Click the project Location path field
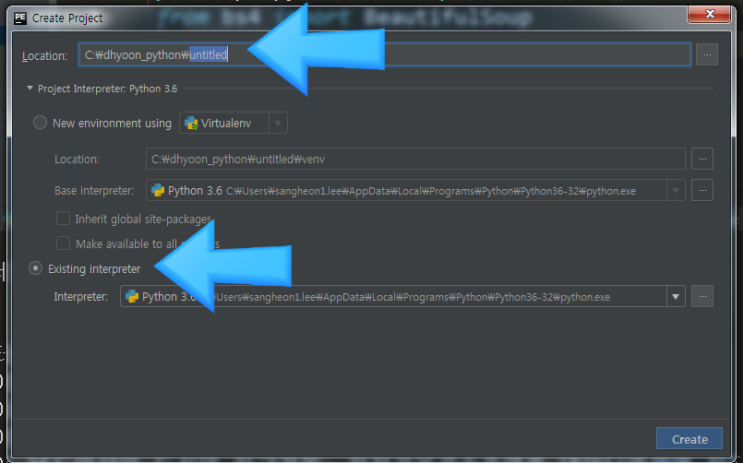743x463 pixels. [384, 55]
